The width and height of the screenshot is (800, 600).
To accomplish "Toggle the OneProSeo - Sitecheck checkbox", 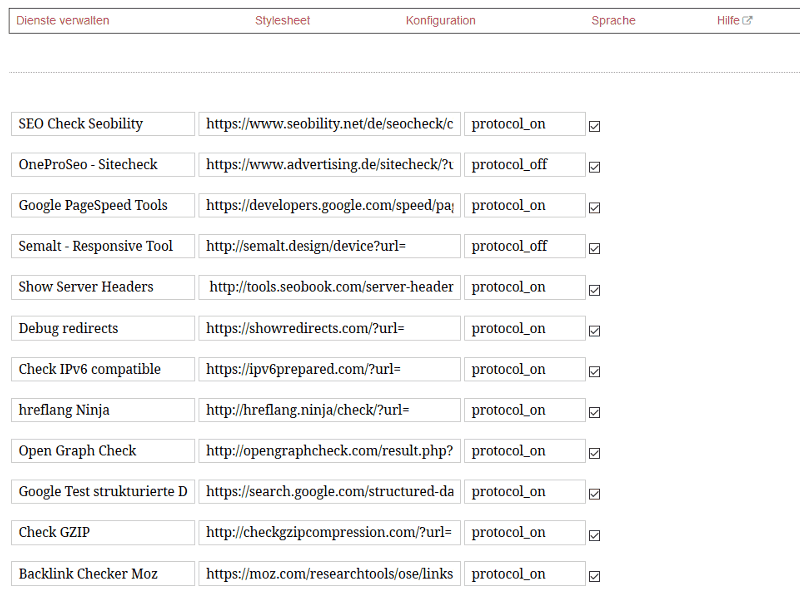I will 594,167.
